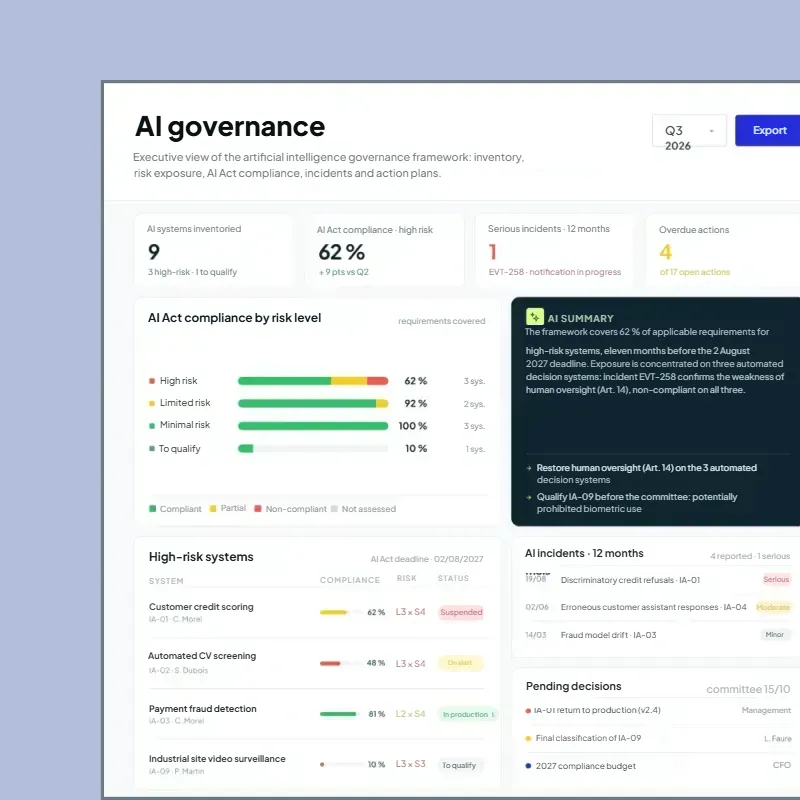Click the arrow before Qualify IA-09
800x800 pixels.
[x=529, y=497]
